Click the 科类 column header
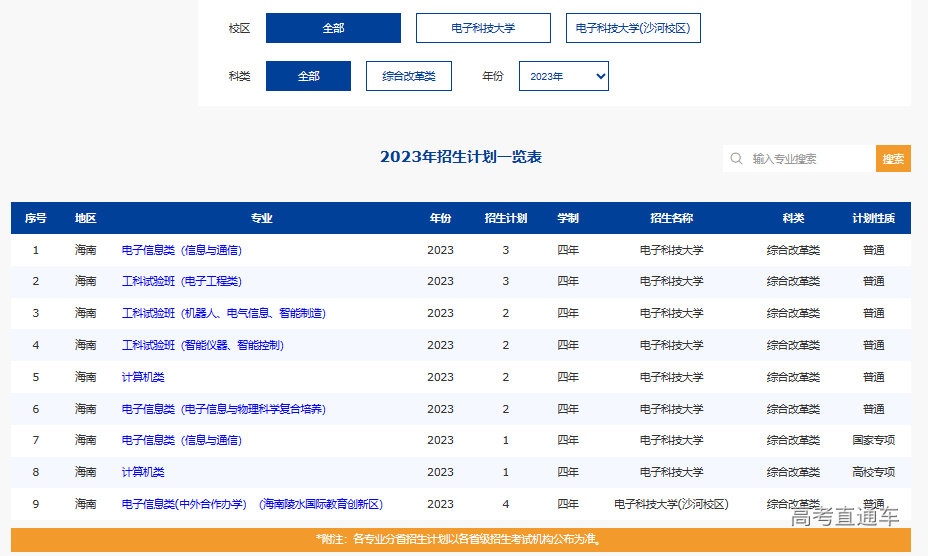The image size is (928, 556). point(793,218)
